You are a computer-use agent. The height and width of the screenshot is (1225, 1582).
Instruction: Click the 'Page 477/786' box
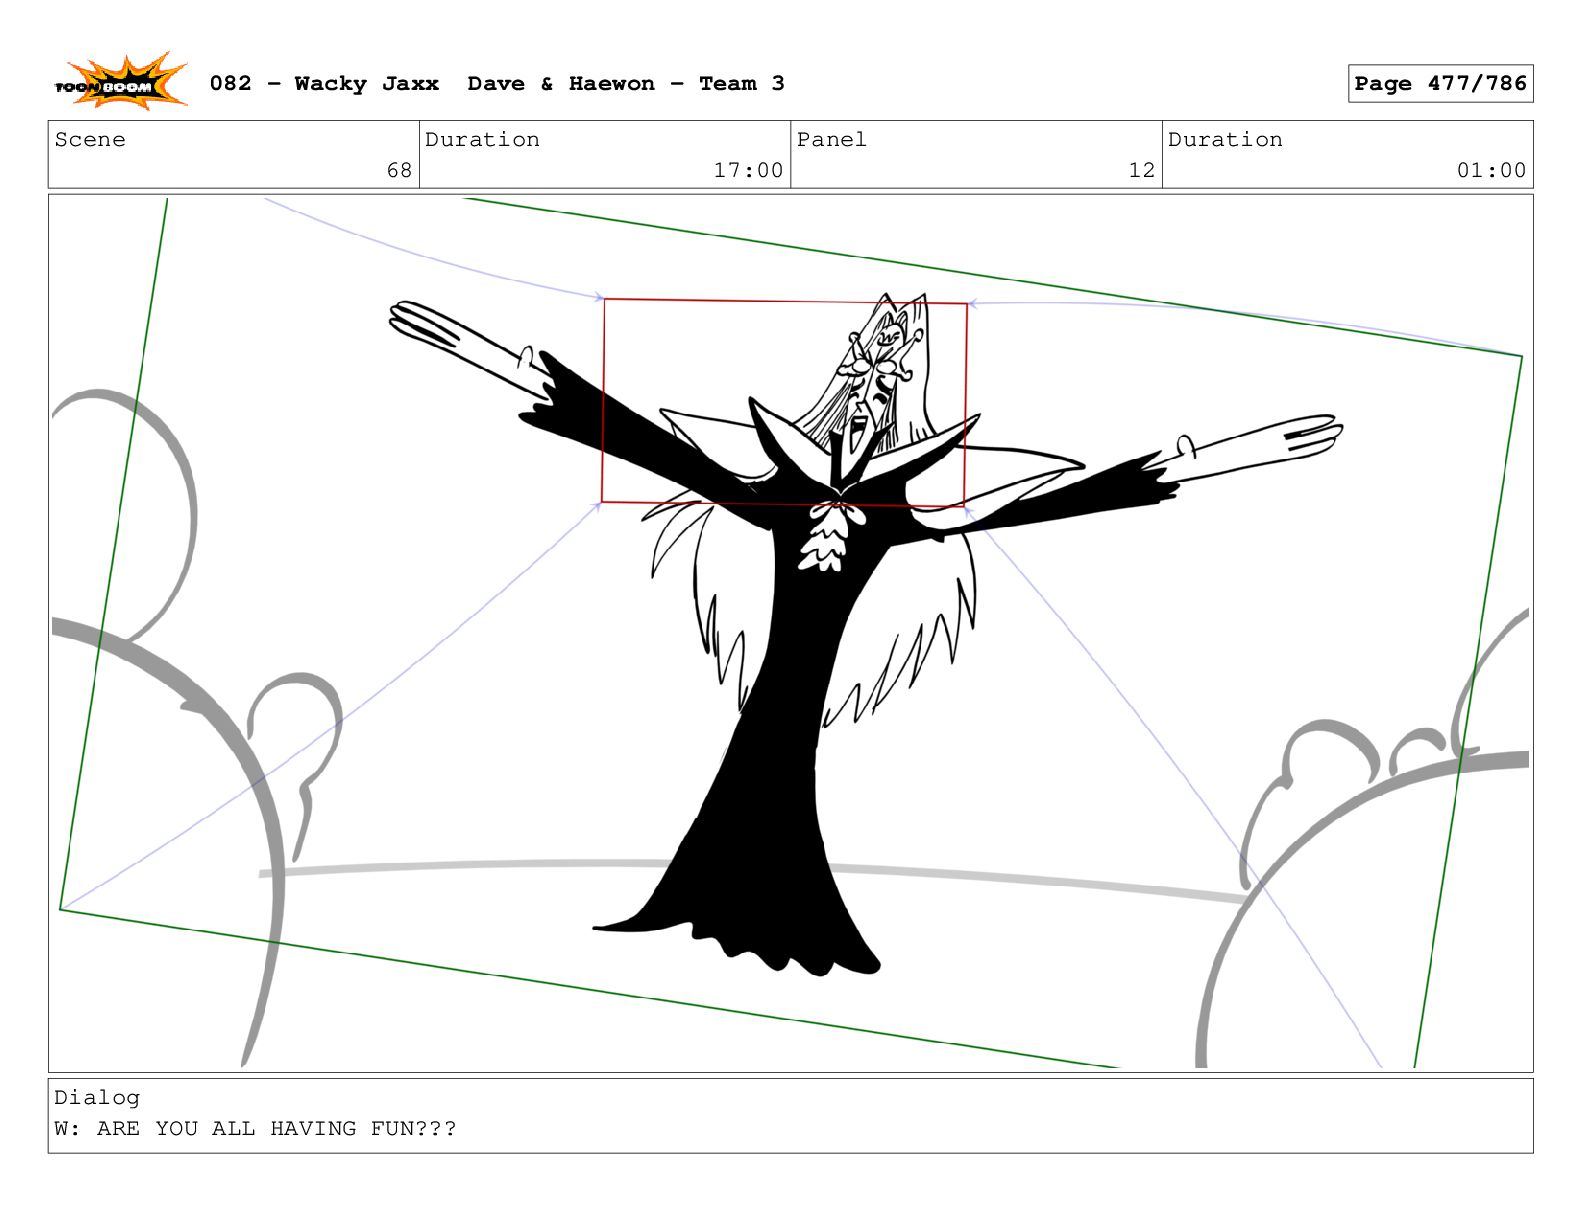[1440, 84]
